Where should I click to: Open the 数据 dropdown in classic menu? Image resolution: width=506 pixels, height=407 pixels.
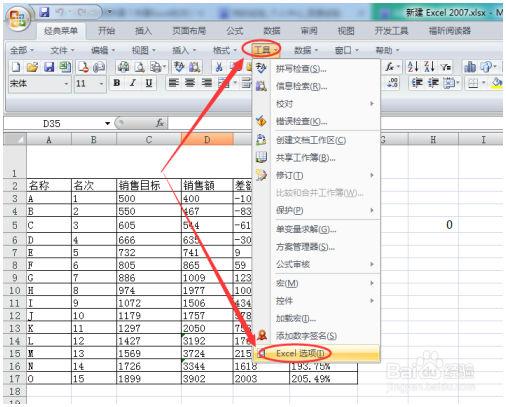click(x=306, y=50)
